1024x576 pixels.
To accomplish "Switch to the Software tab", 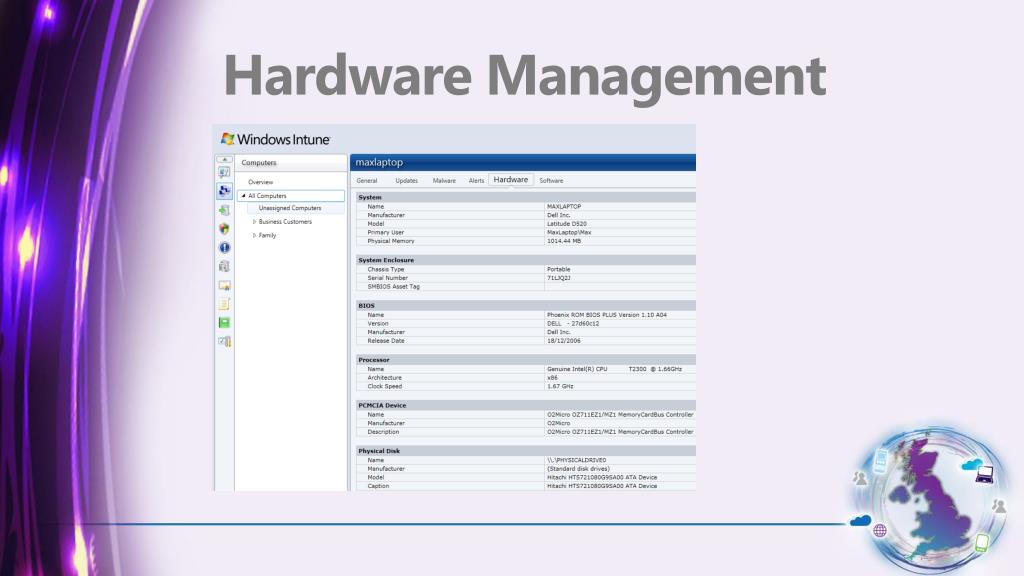I will click(551, 181).
